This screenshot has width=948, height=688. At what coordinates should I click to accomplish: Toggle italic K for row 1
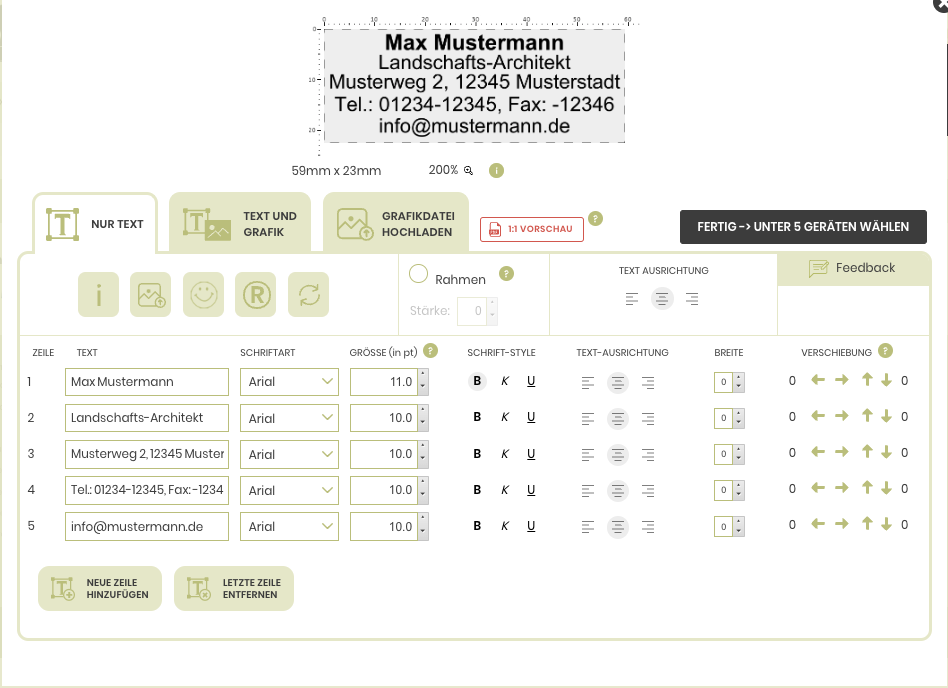(505, 381)
